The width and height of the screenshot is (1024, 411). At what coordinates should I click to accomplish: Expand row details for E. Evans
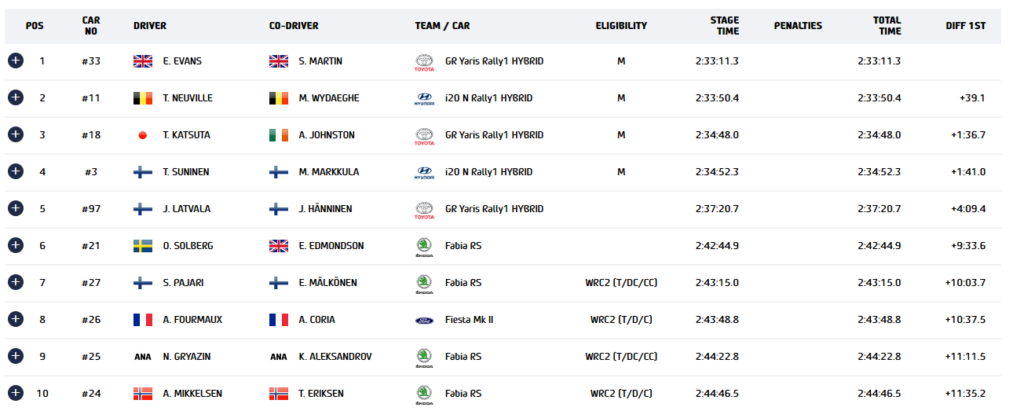coord(16,61)
